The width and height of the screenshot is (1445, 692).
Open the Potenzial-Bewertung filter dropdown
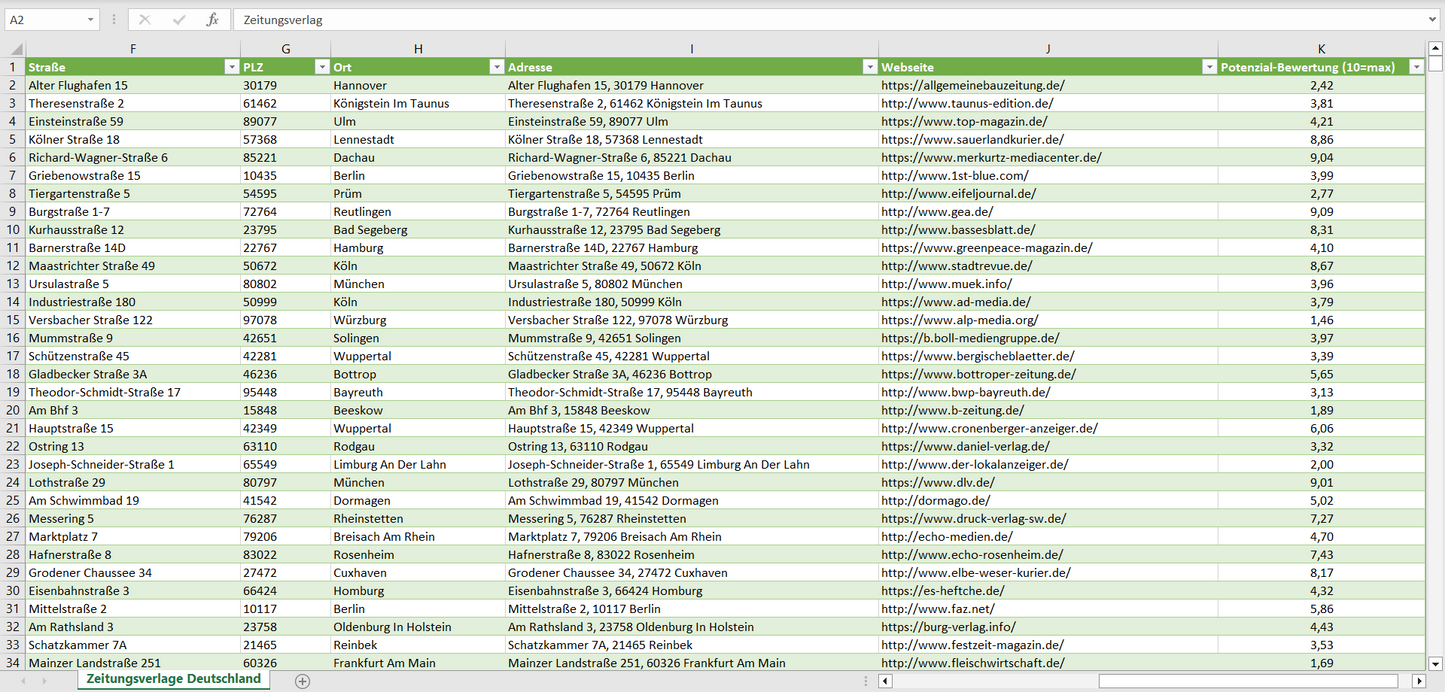coord(1416,67)
